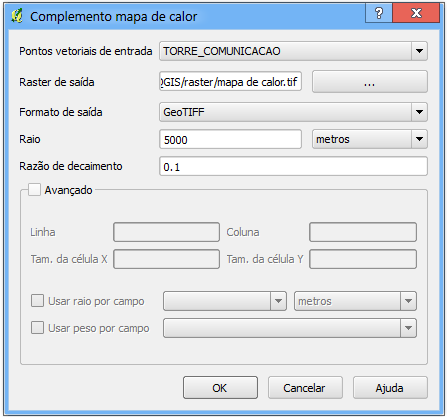Viewport: 447px width, 417px height.
Task: Open the Raio units metros dropdown
Action: coord(370,139)
